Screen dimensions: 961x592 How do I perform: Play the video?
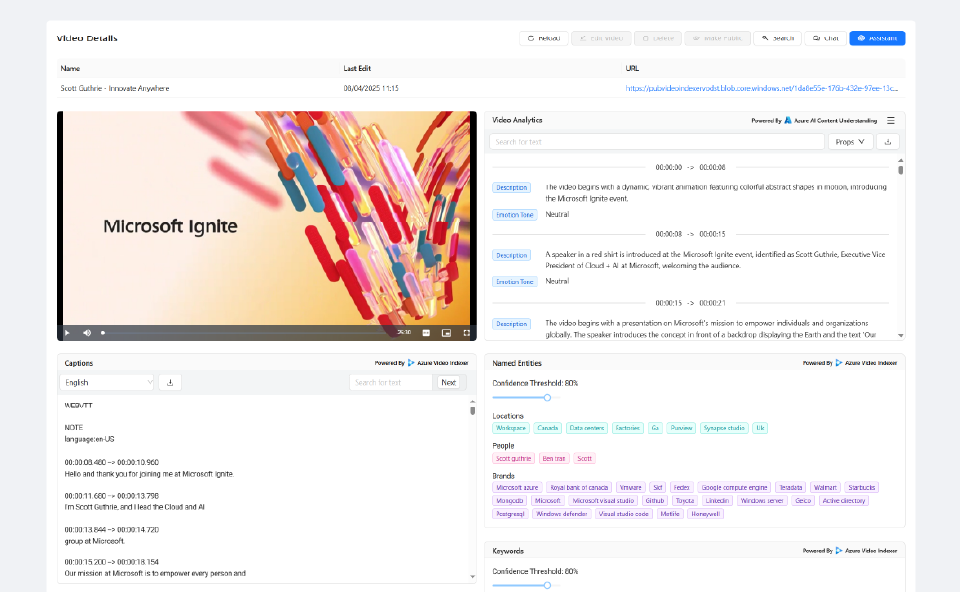[x=67, y=333]
